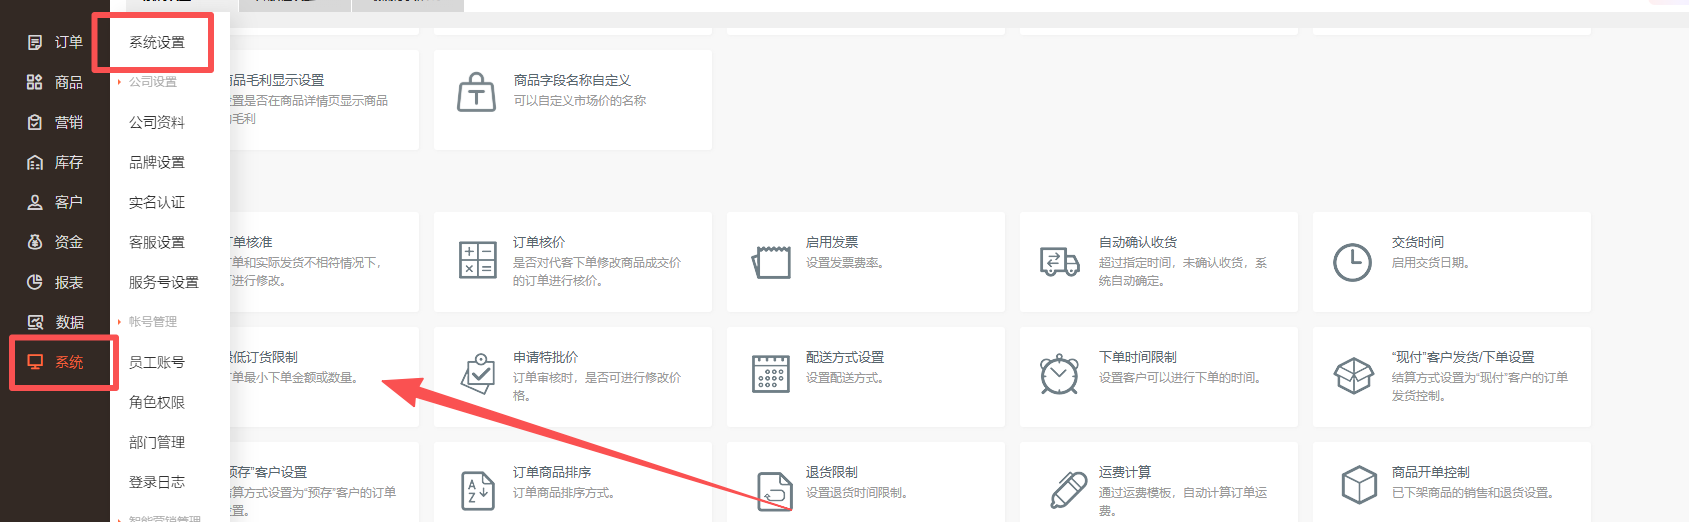The height and width of the screenshot is (522, 1689).
Task: Select 系统 in the left sidebar
Action: 55,362
